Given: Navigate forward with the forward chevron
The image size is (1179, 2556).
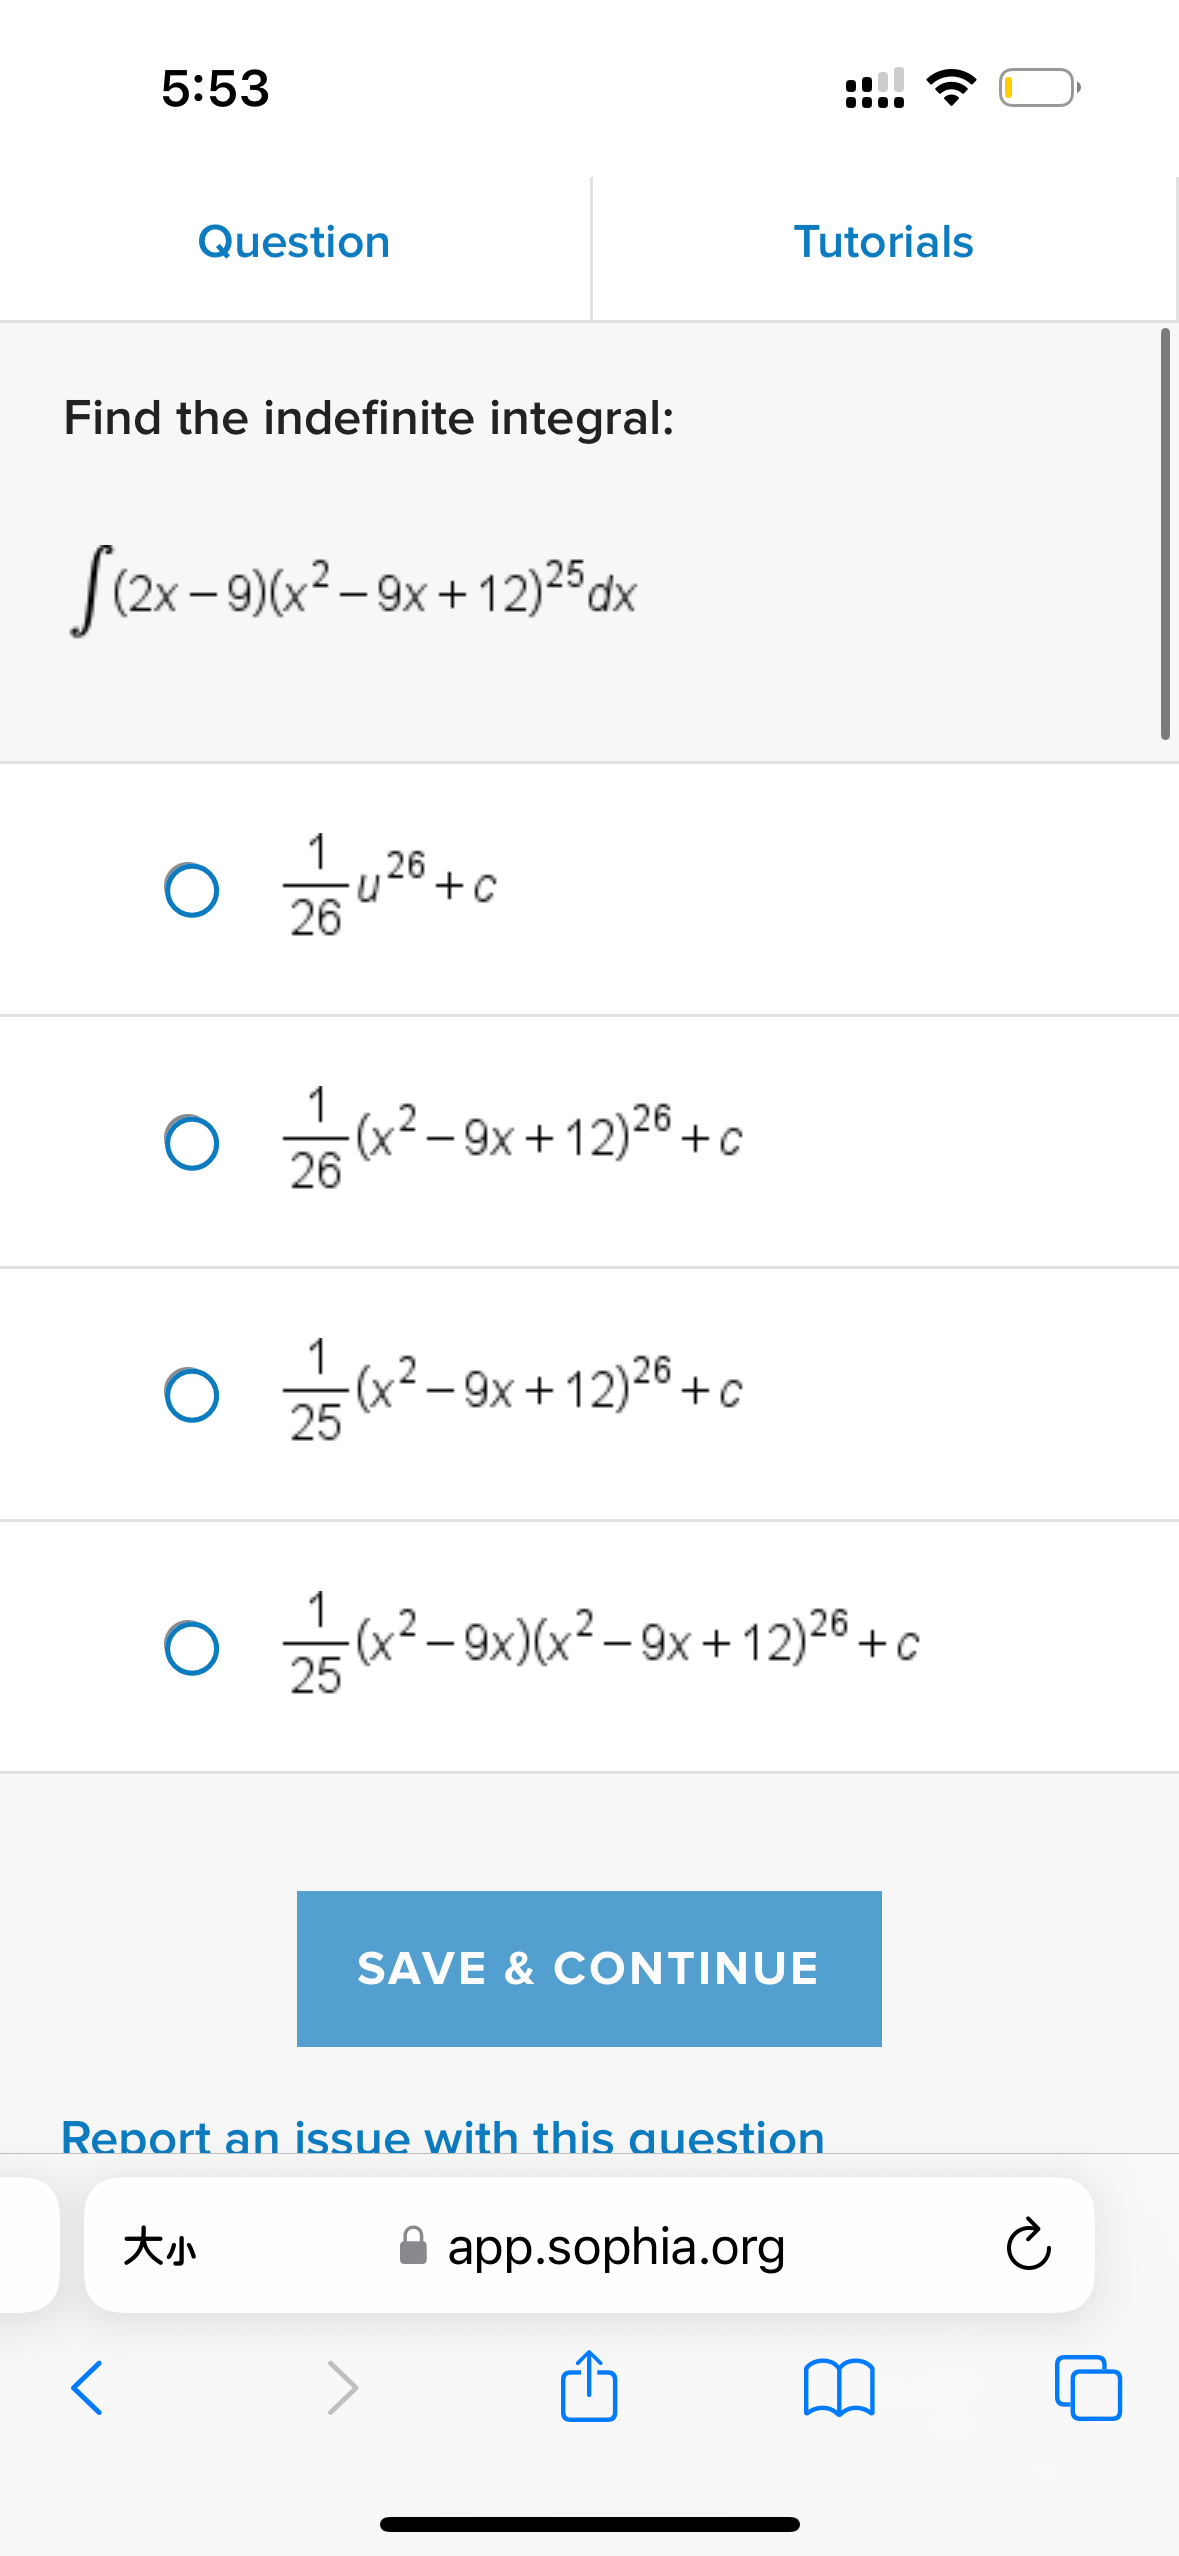Looking at the screenshot, I should (x=344, y=2390).
